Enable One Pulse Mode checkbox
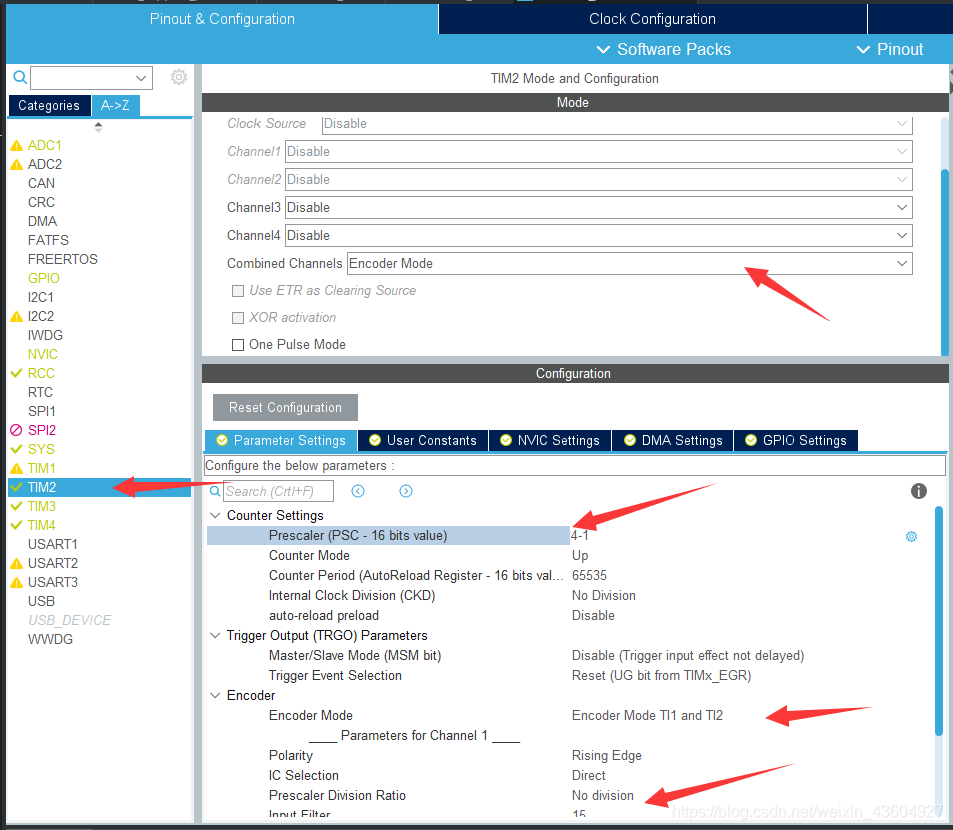 (238, 345)
